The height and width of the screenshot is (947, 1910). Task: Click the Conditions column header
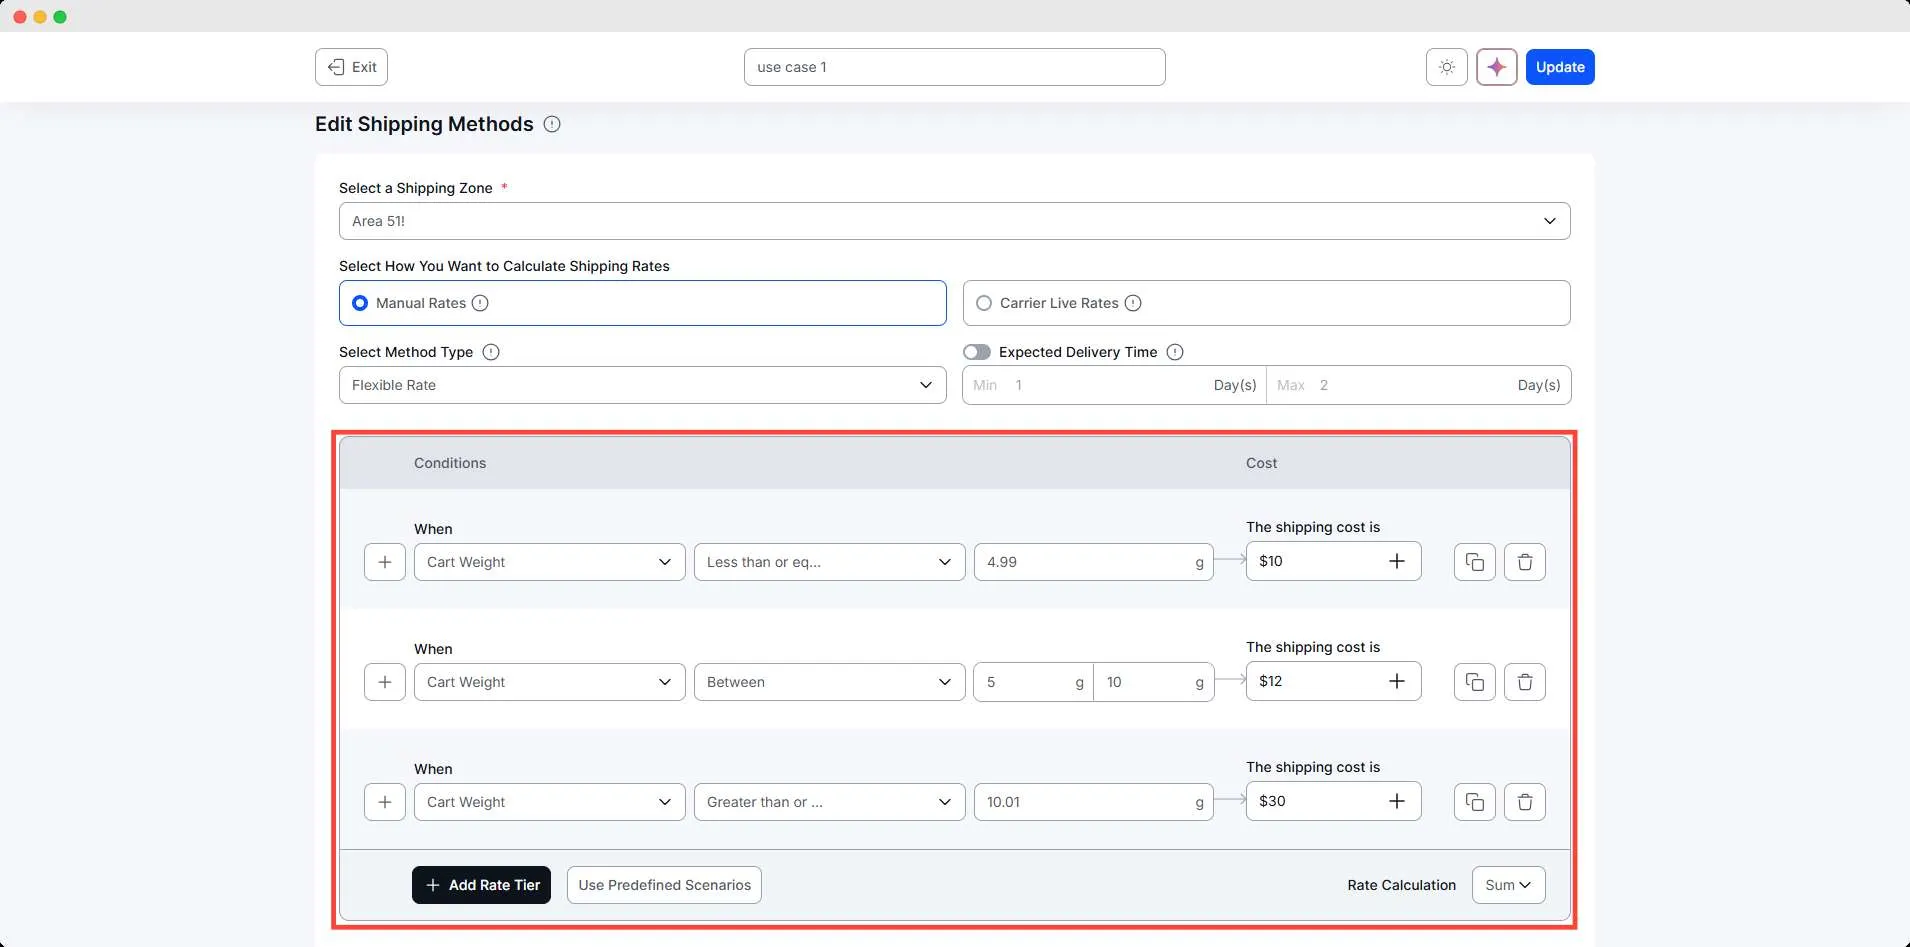[x=449, y=462]
